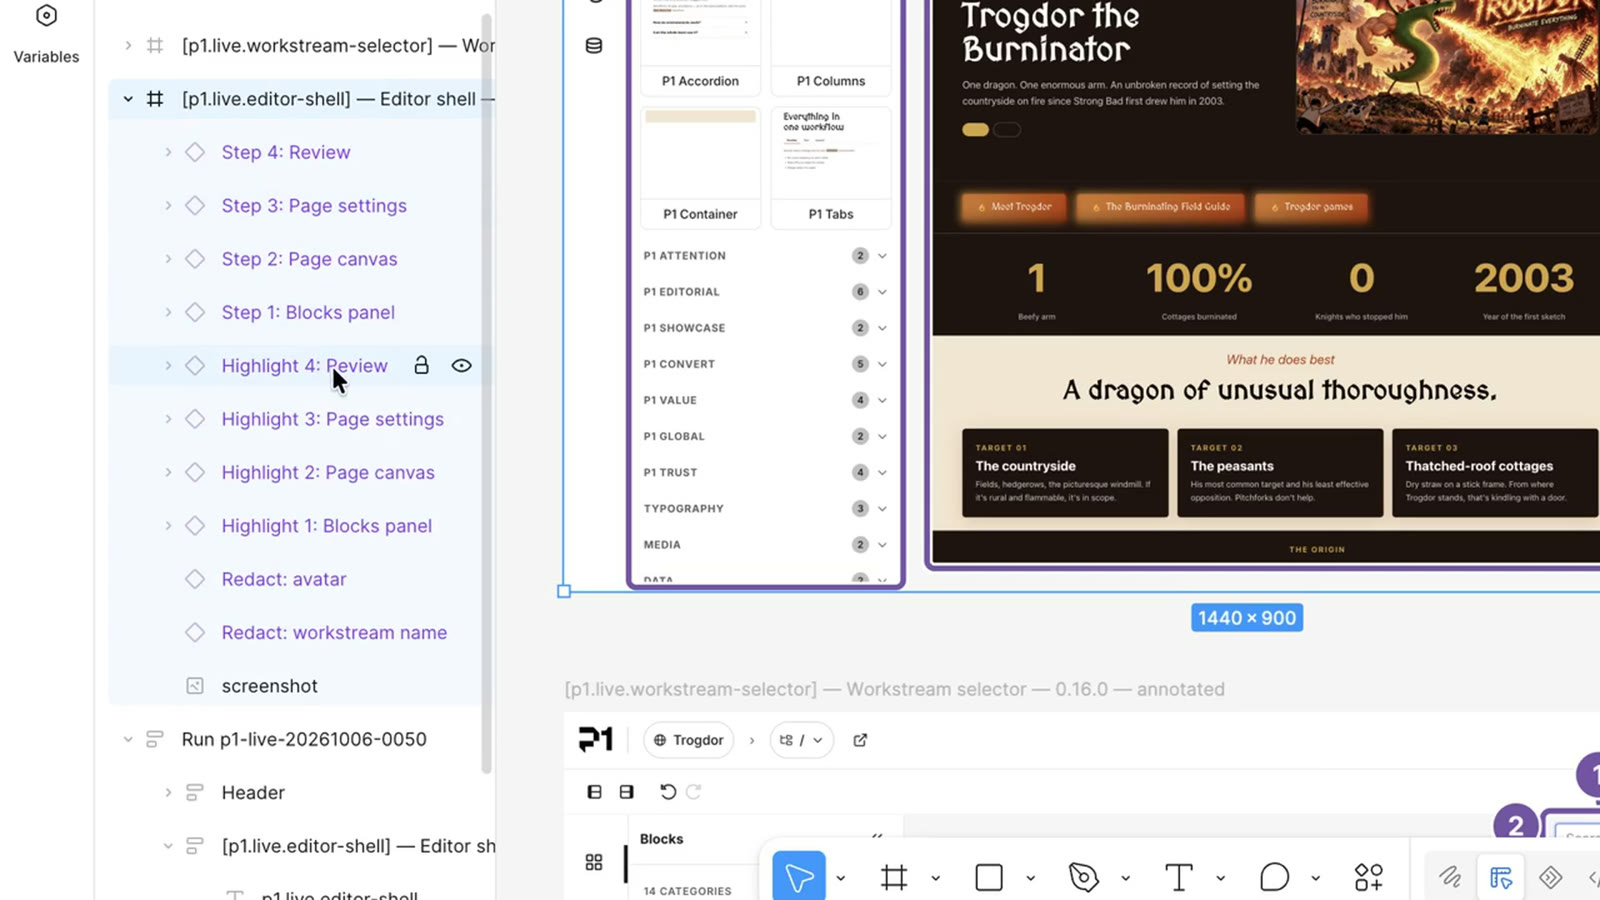This screenshot has width=1600, height=900.
Task: Click the database icon in mockup sidebar
Action: (594, 46)
